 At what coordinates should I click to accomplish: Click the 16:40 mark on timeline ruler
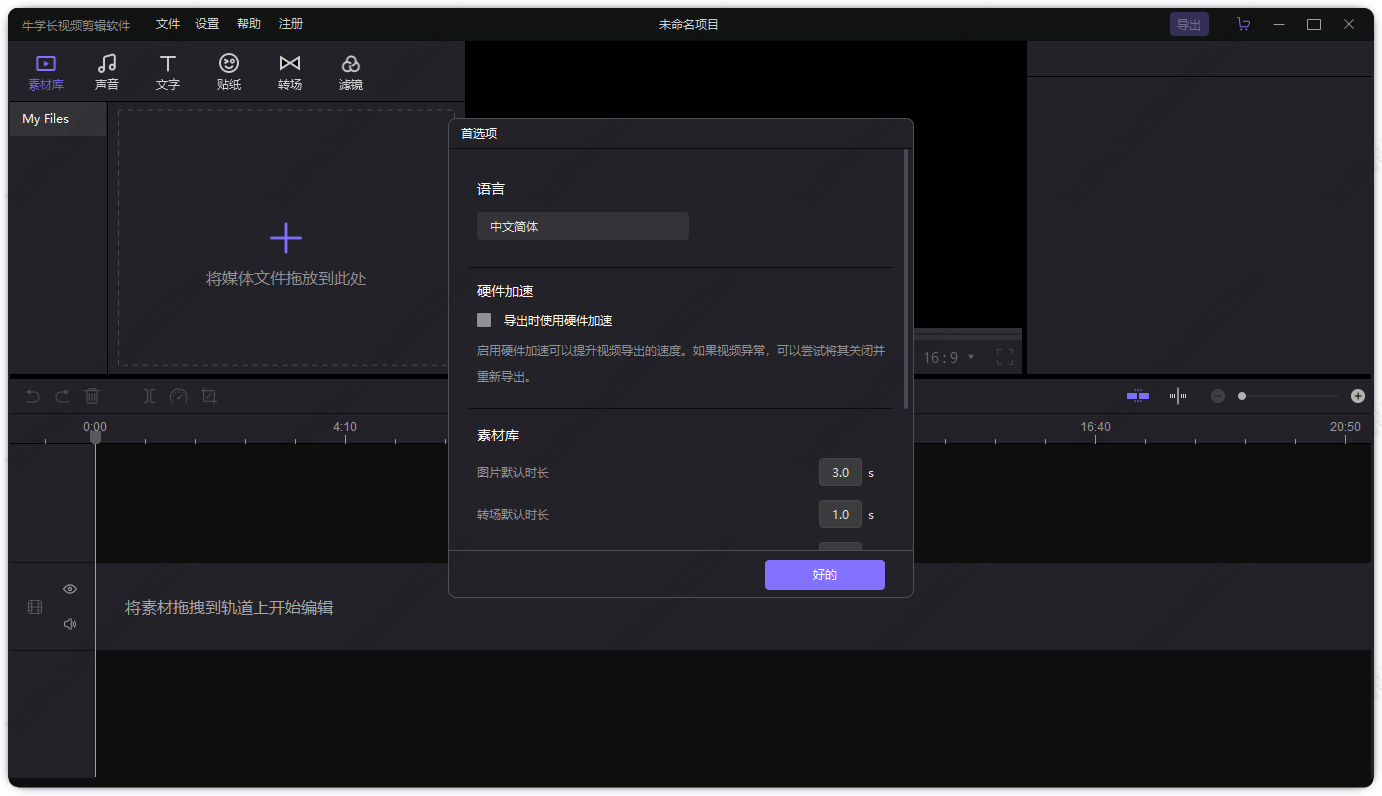click(x=1095, y=427)
